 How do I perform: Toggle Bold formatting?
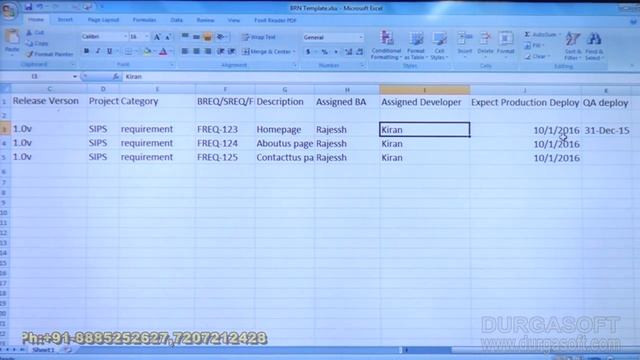coord(87,51)
